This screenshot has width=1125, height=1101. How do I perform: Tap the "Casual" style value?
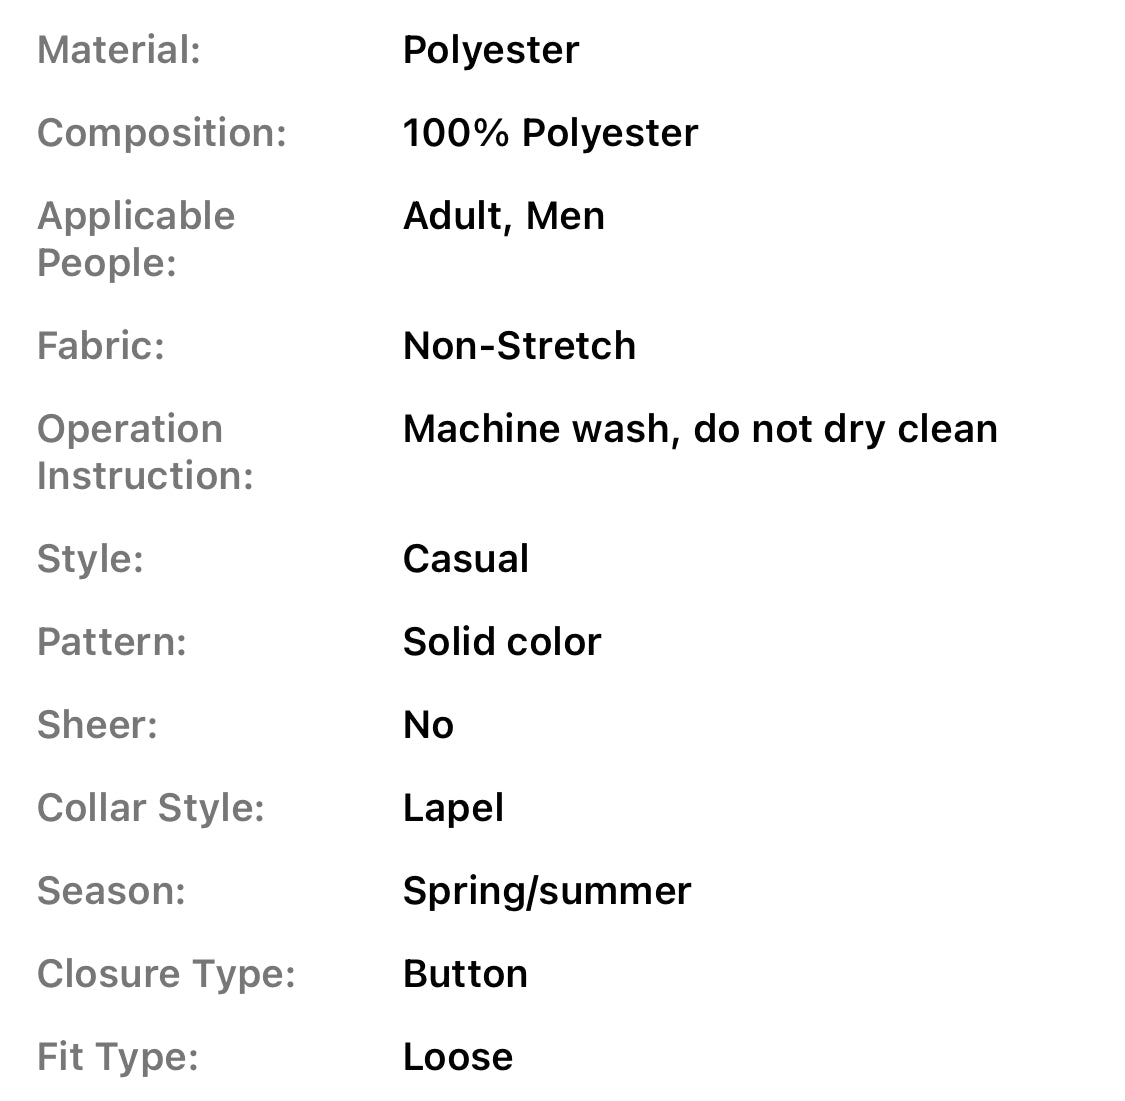click(x=465, y=559)
